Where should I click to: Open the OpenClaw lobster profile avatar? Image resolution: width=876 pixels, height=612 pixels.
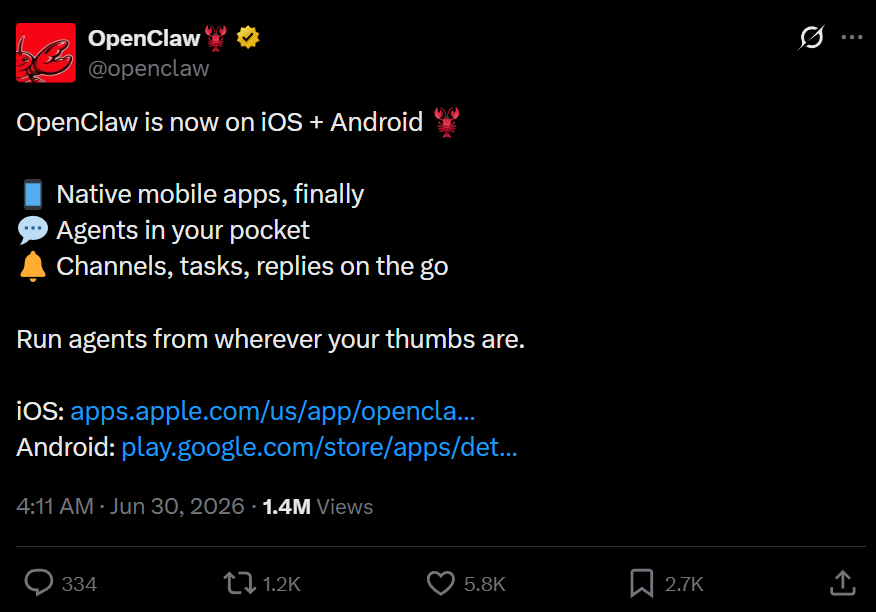[46, 53]
